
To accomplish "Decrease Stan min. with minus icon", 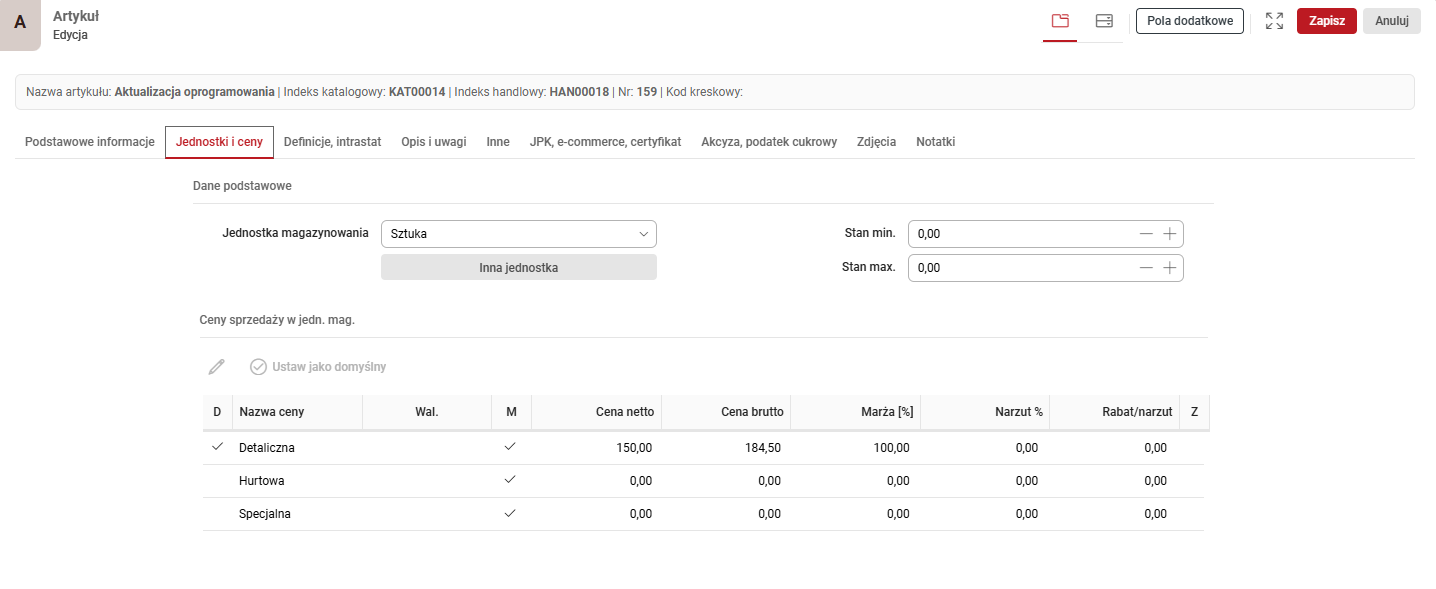I will point(1146,234).
